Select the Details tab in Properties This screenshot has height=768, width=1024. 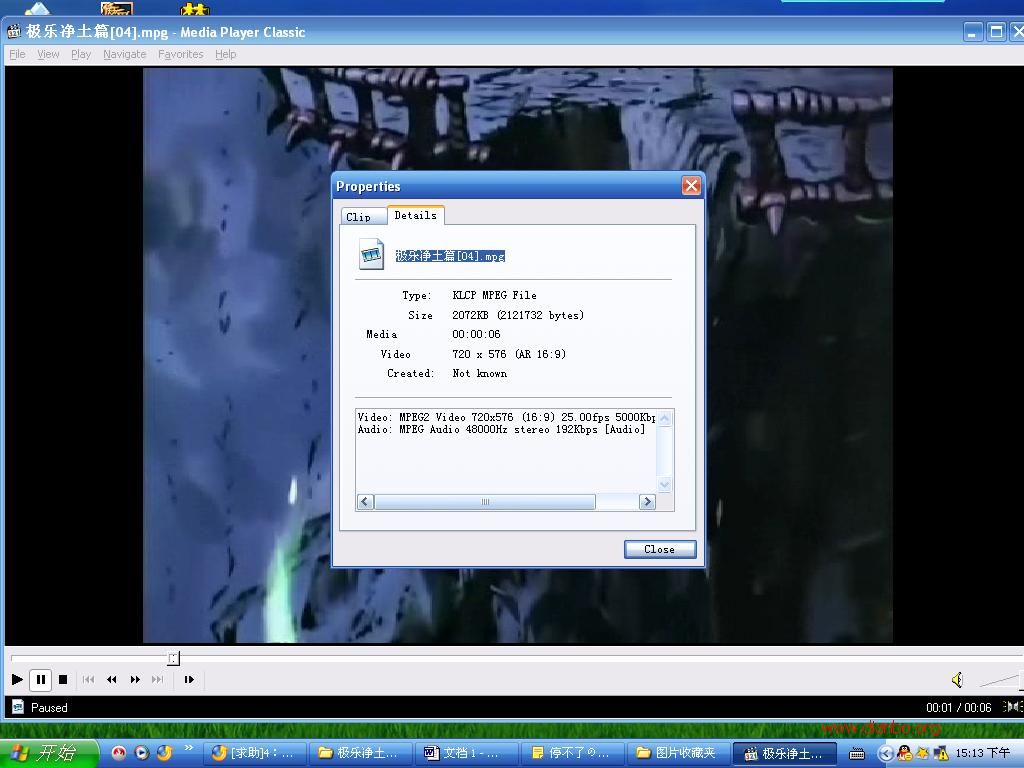(415, 215)
